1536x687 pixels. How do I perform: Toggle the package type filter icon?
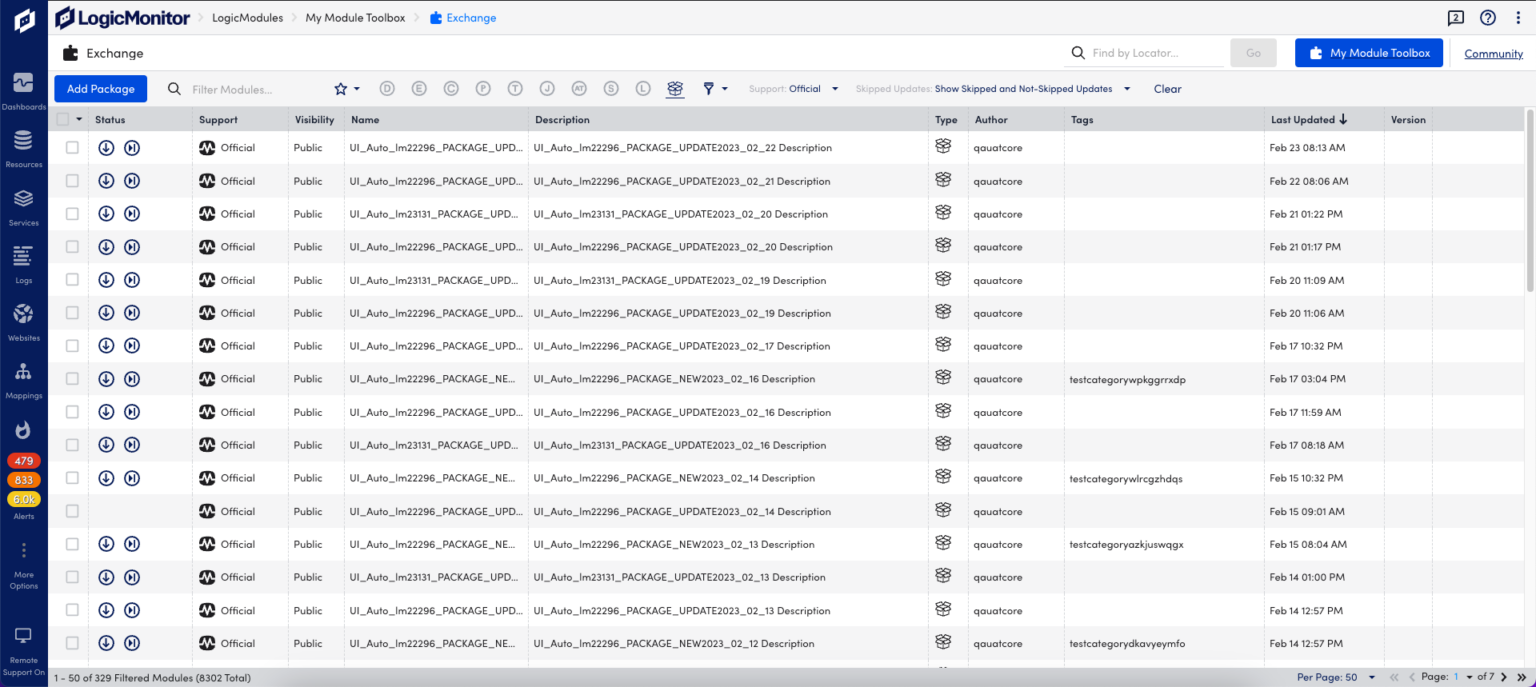[675, 89]
